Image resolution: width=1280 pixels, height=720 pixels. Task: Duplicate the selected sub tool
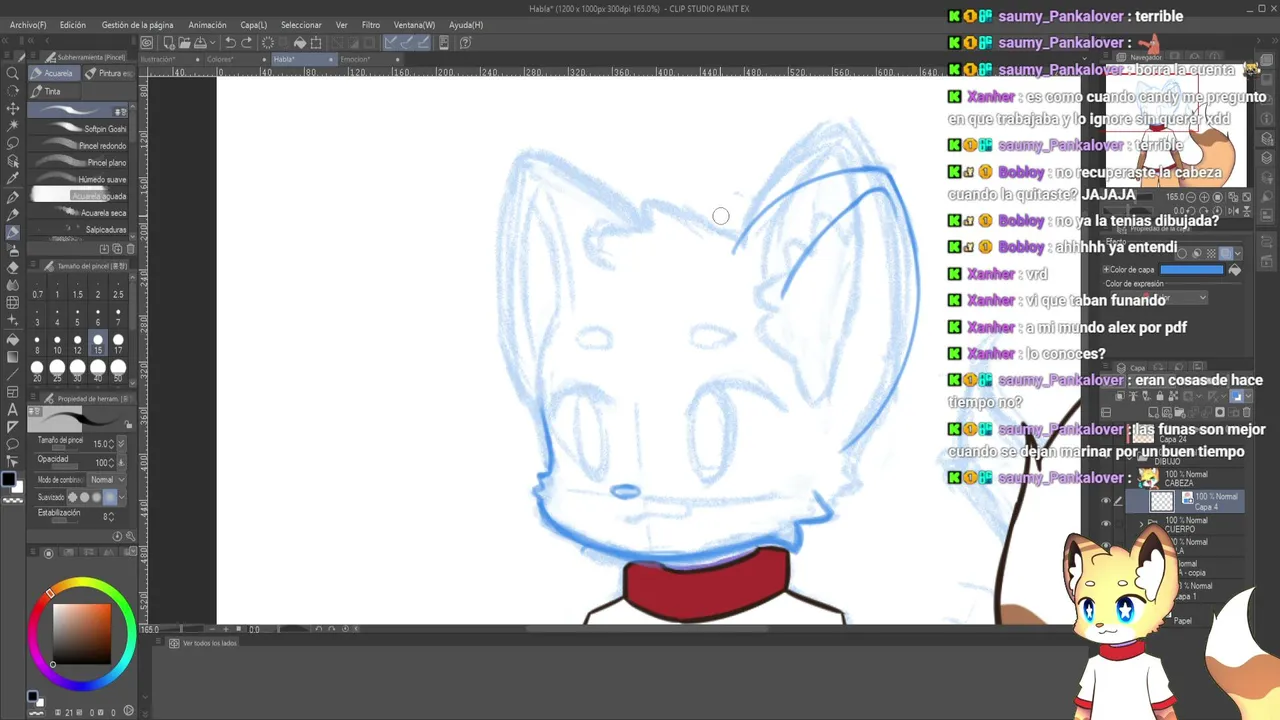pyautogui.click(x=117, y=249)
